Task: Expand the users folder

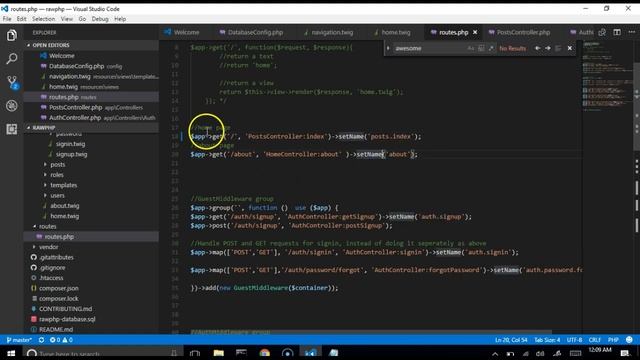Action: tap(57, 196)
